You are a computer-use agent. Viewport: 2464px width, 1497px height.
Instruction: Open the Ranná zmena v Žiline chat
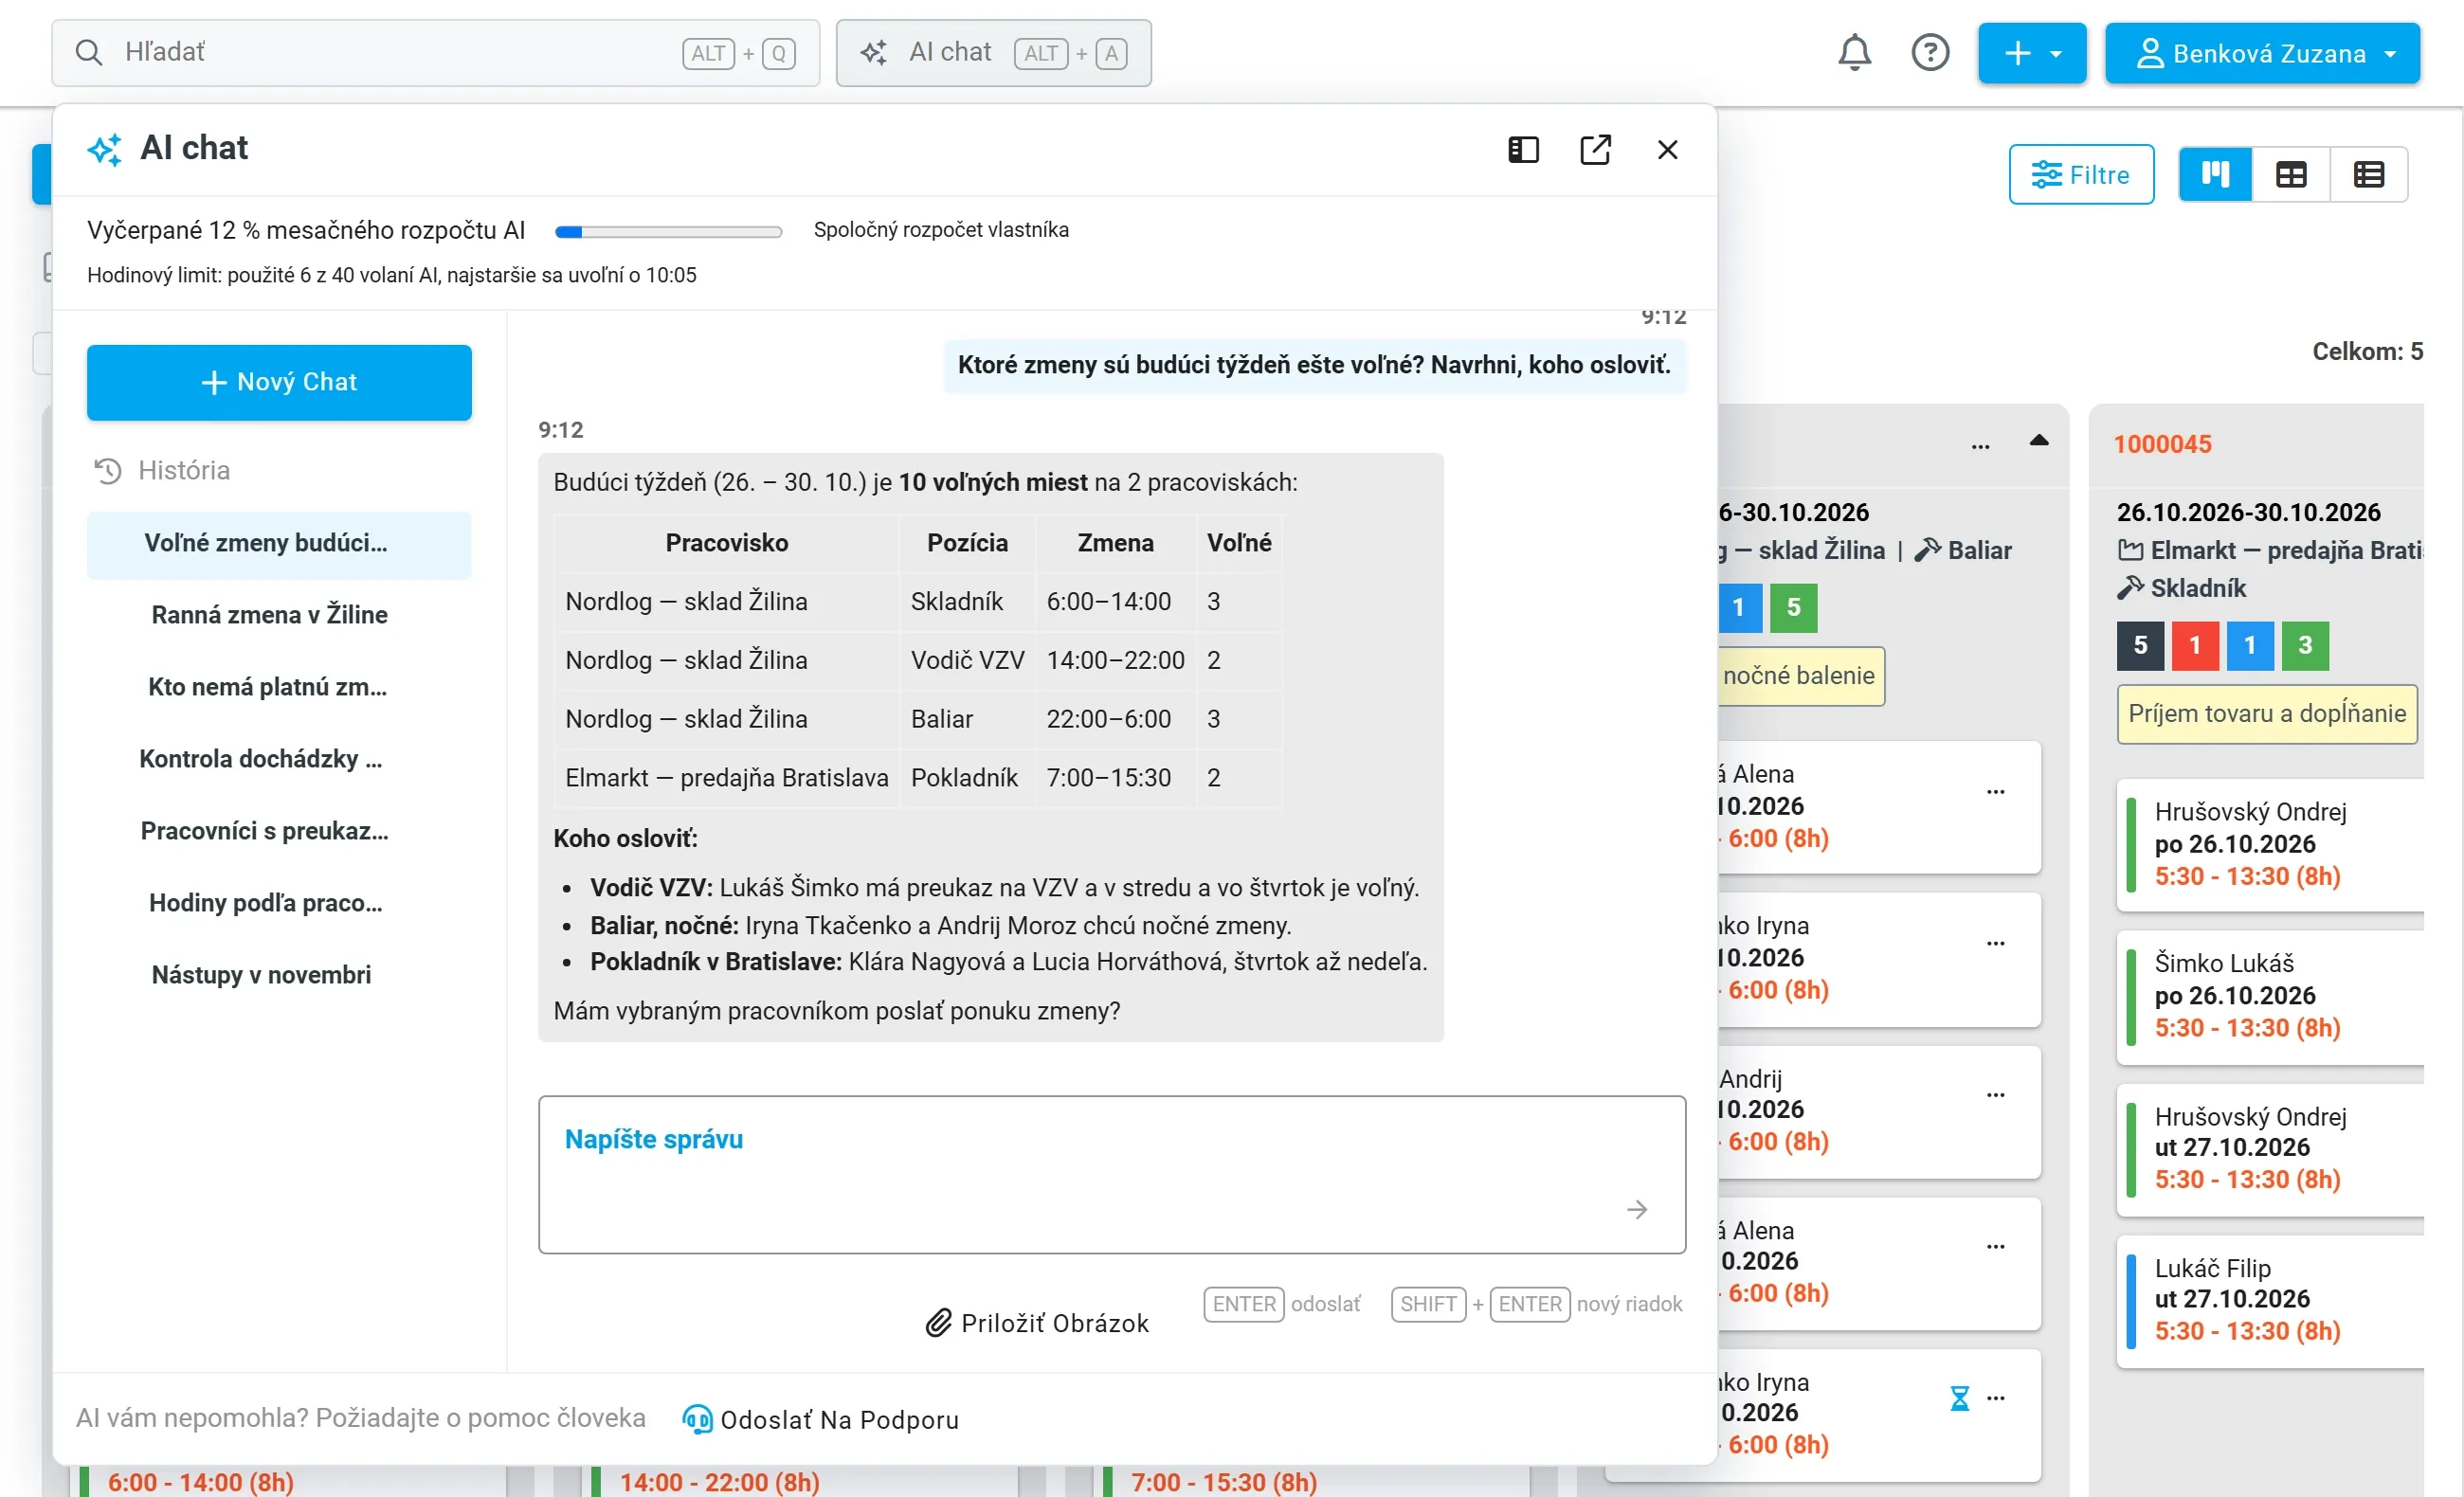click(x=269, y=615)
